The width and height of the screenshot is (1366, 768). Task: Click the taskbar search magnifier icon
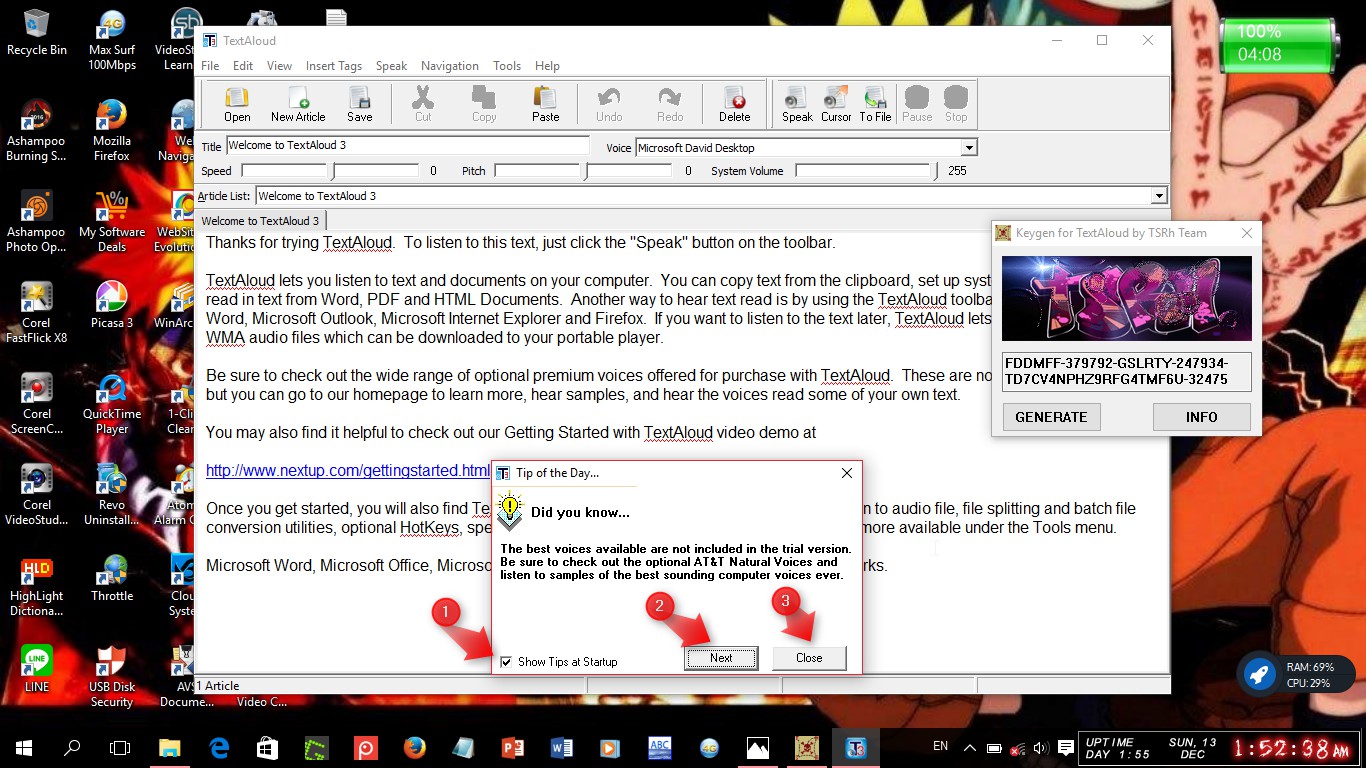coord(72,747)
